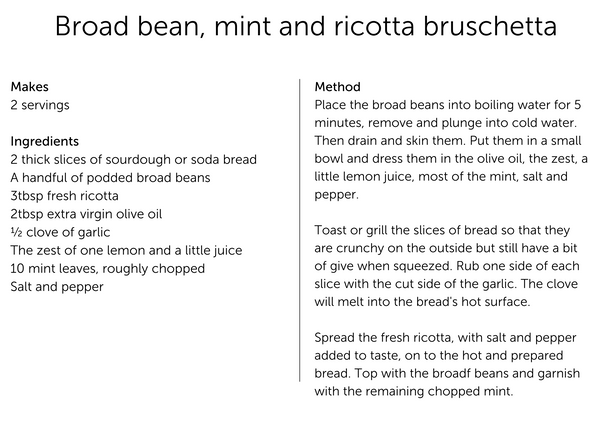Click the final line ending "chopped mint."
This screenshot has height=424, width=600.
(413, 390)
